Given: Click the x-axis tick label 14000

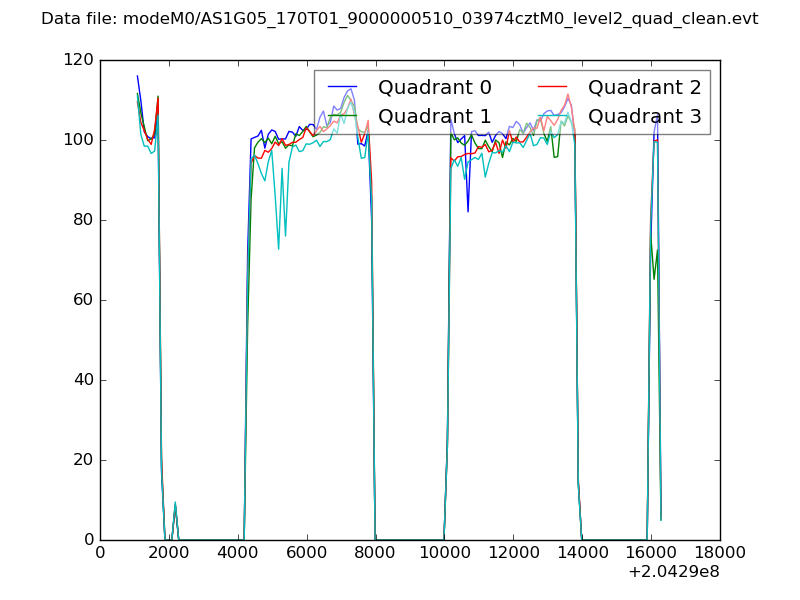Looking at the screenshot, I should click(x=582, y=553).
